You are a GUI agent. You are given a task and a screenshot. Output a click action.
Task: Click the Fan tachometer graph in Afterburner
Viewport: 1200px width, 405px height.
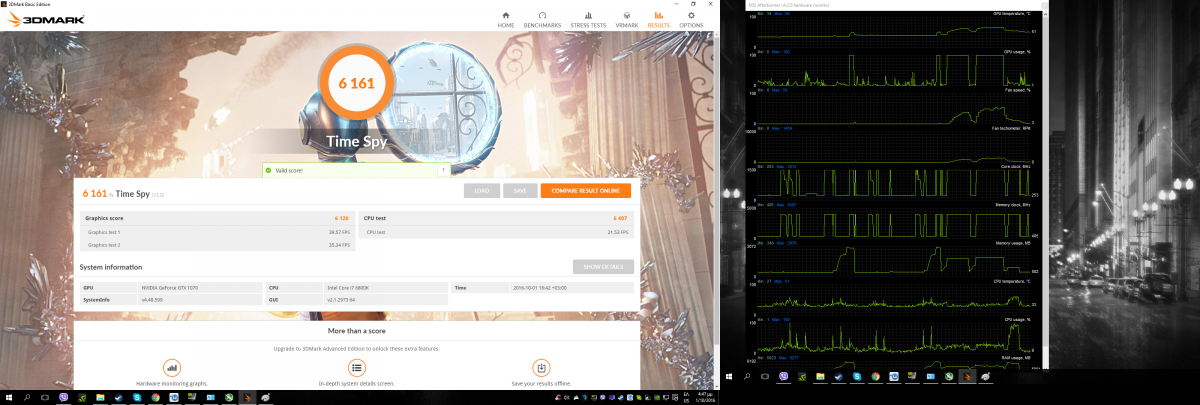click(x=893, y=147)
